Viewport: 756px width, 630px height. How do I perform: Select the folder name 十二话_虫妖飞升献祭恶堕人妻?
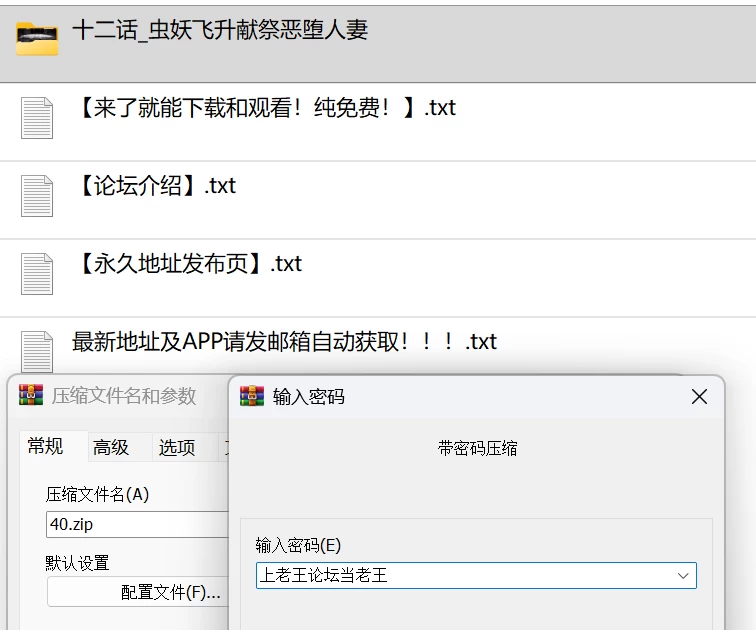click(220, 30)
